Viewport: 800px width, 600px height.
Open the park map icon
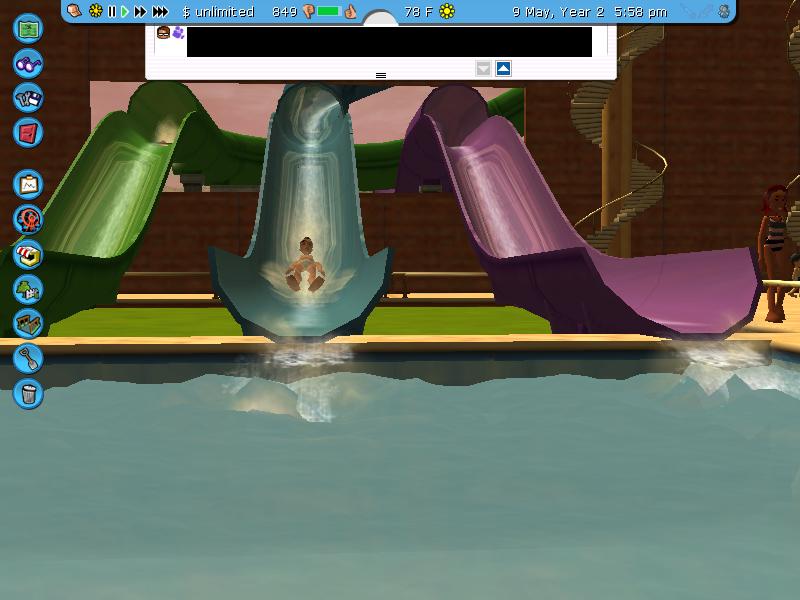click(x=28, y=29)
